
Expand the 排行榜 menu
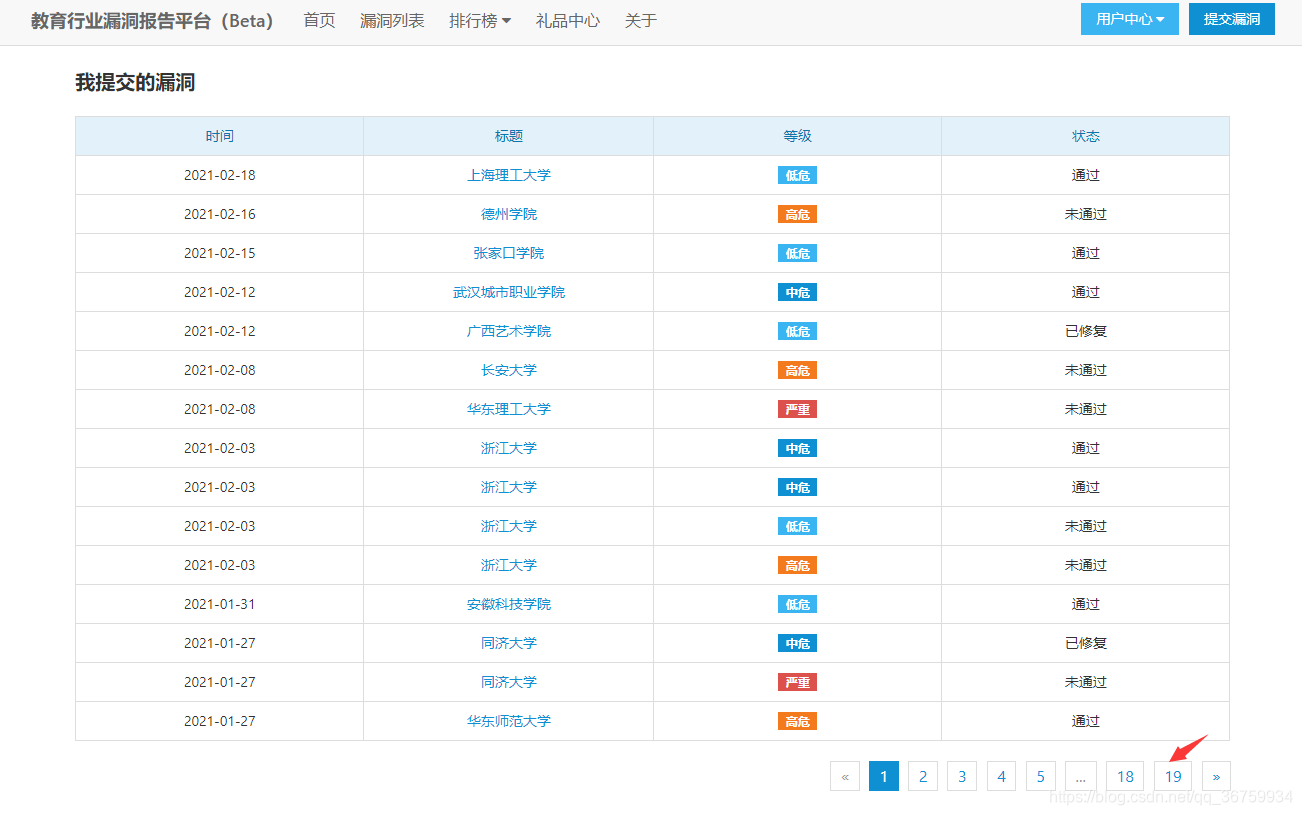coord(480,20)
